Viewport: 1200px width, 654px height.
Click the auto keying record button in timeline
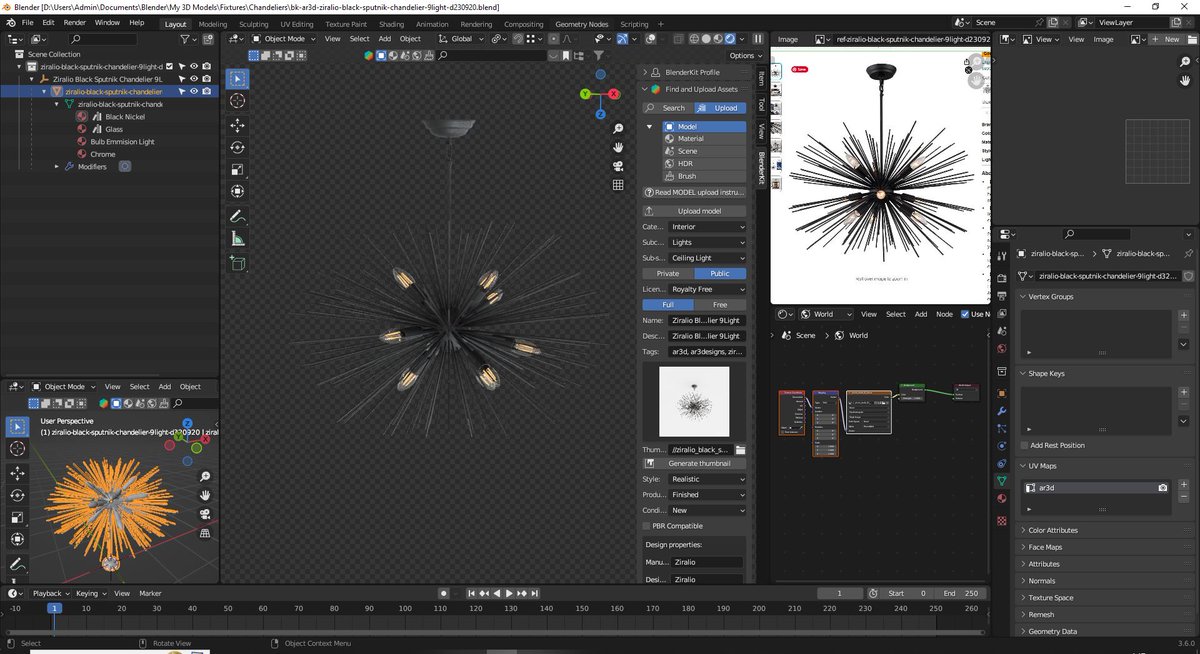pyautogui.click(x=443, y=593)
